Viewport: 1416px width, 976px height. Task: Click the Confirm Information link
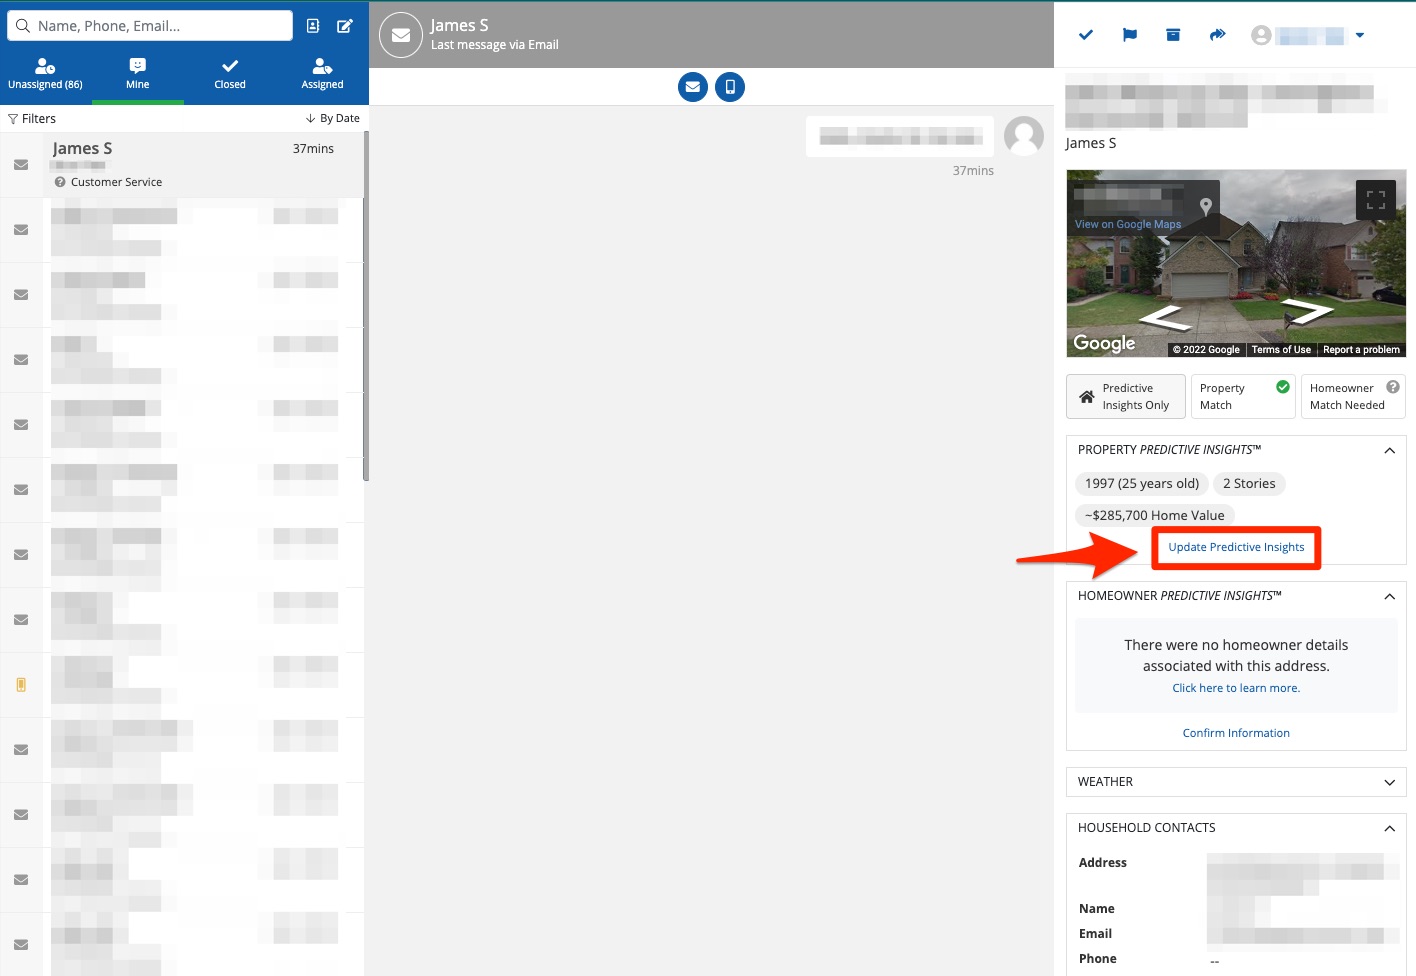tap(1236, 733)
